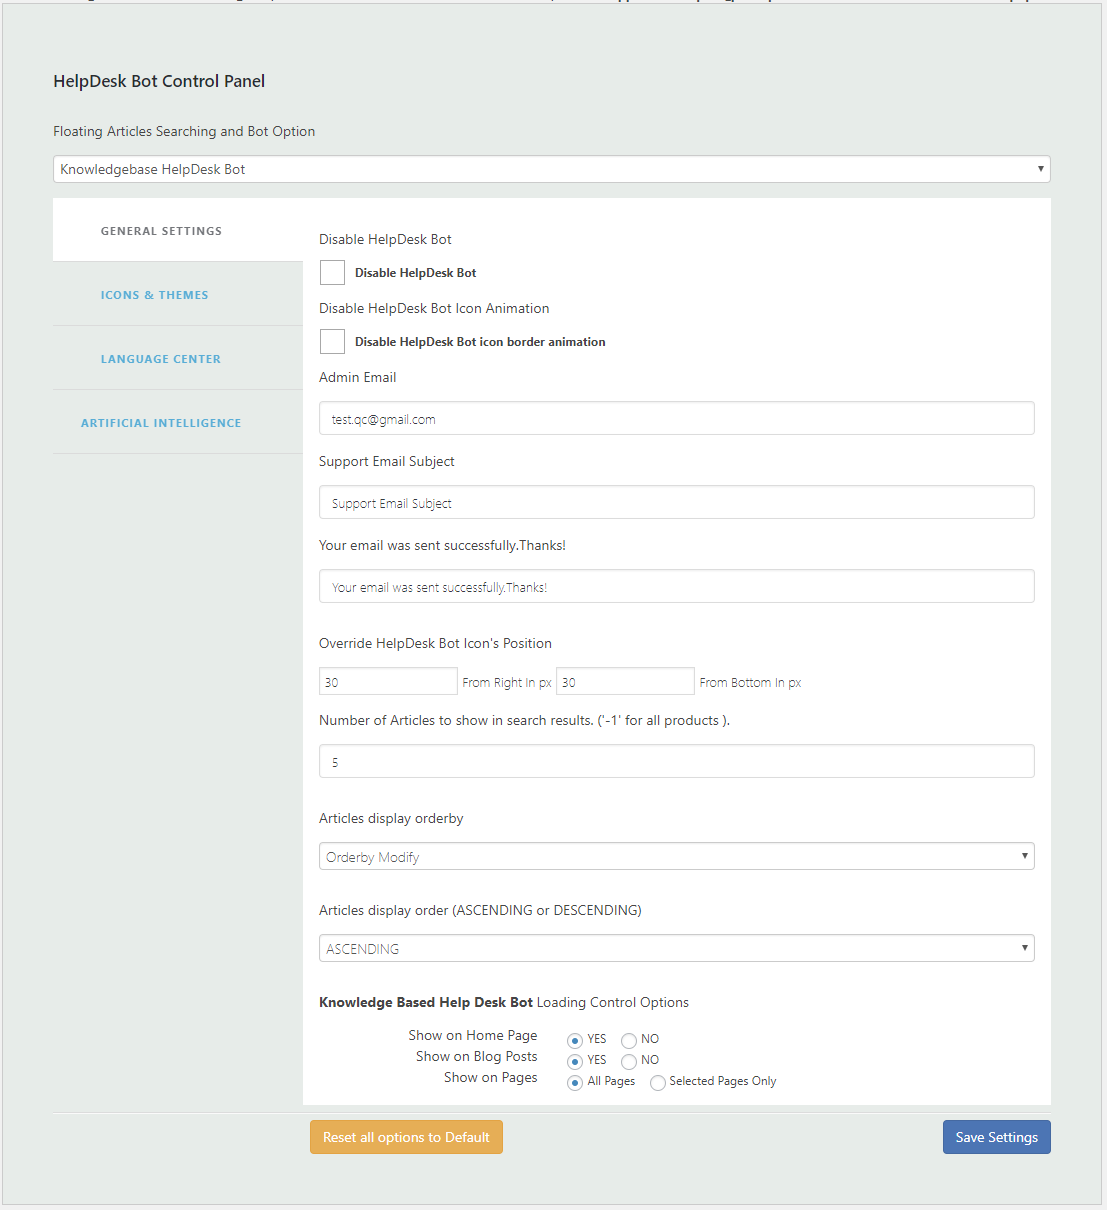
Task: Click the Number of Articles input field
Action: coord(677,761)
